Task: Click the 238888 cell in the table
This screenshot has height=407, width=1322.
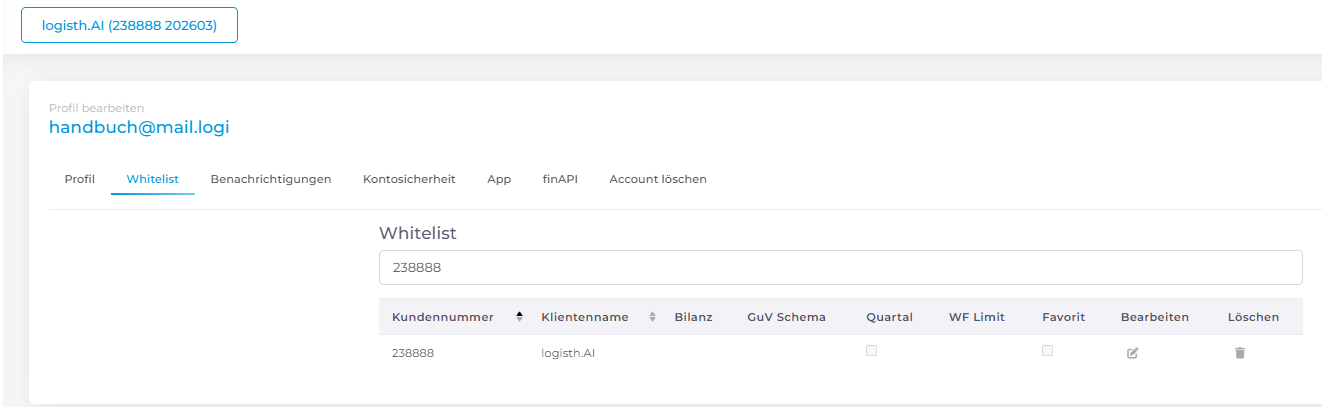Action: (x=413, y=353)
